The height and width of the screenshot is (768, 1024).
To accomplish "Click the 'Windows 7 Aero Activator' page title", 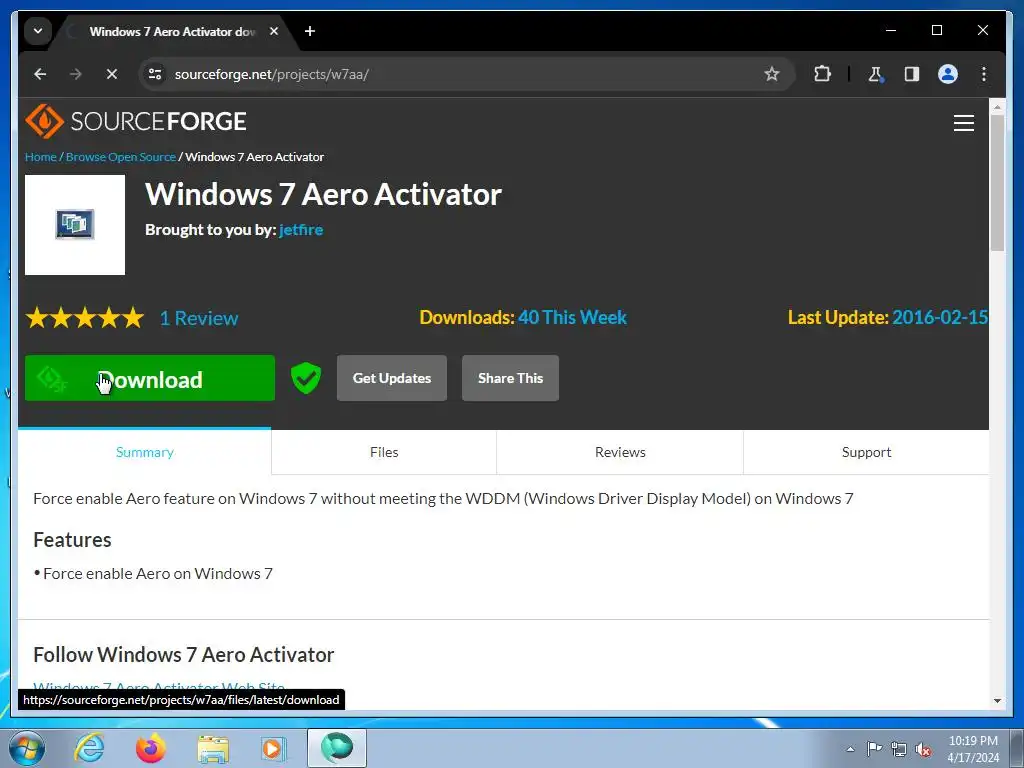I will [x=323, y=195].
